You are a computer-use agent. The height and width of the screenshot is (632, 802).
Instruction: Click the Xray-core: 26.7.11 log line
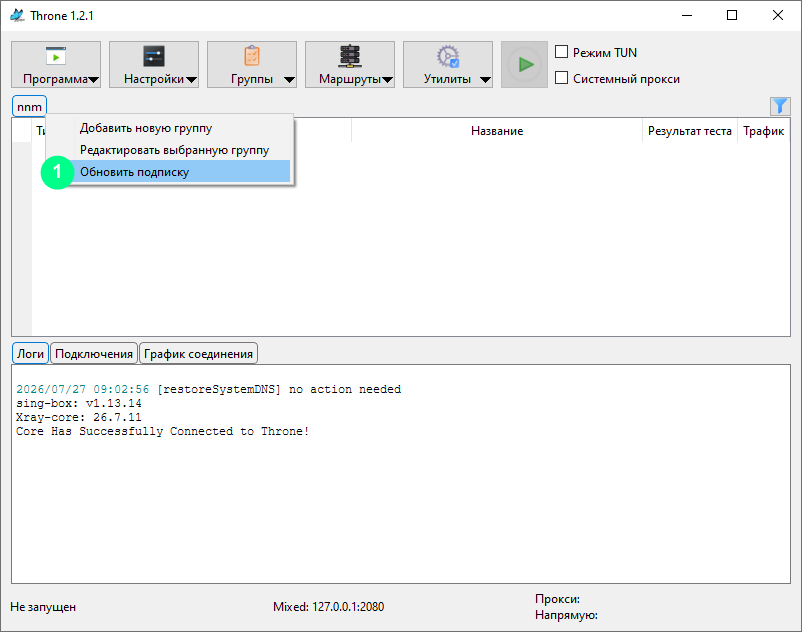click(79, 417)
